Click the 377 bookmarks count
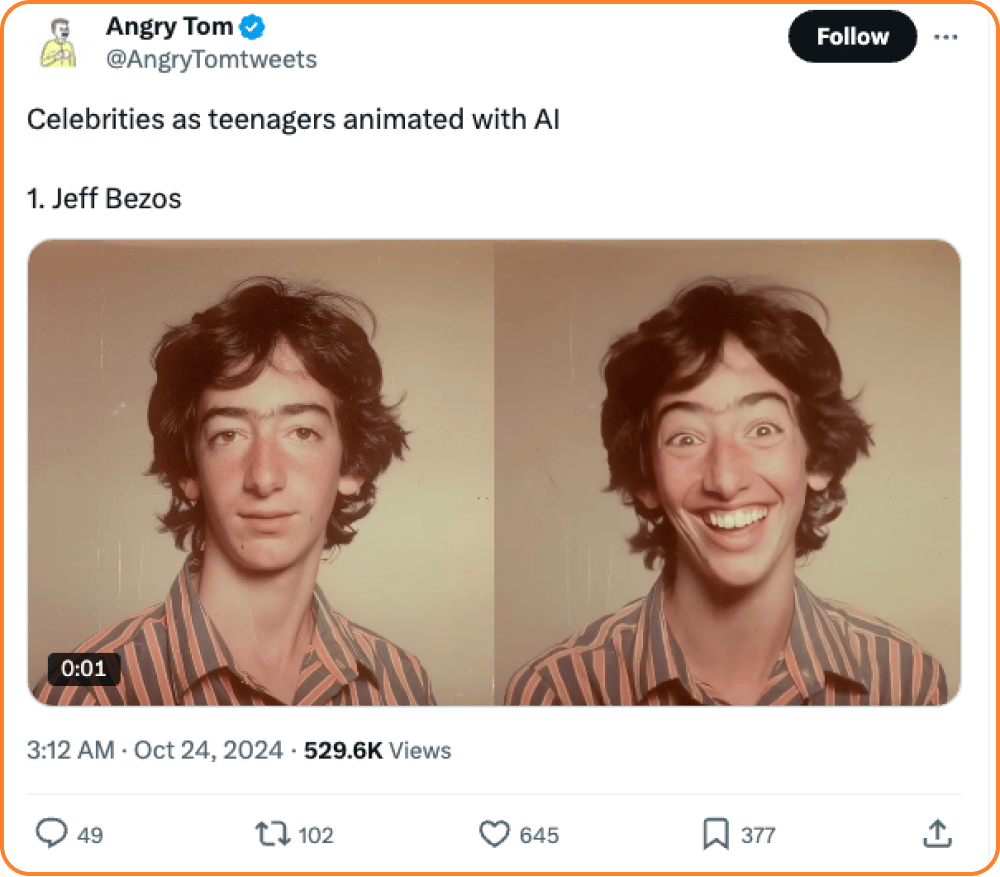 pyautogui.click(x=758, y=835)
